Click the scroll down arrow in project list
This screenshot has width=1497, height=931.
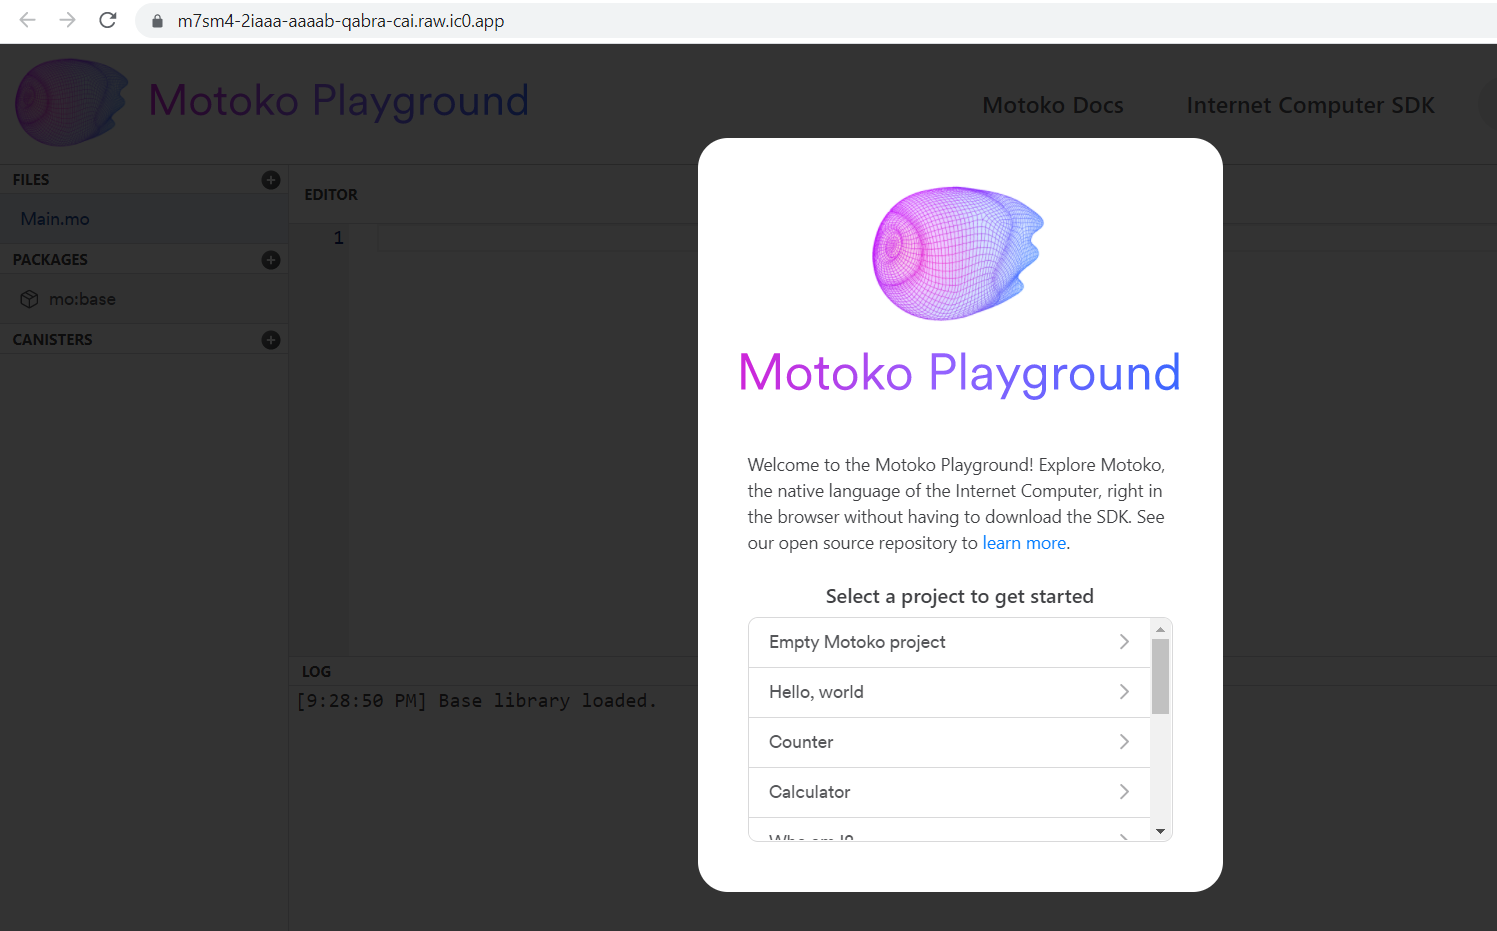pyautogui.click(x=1160, y=831)
